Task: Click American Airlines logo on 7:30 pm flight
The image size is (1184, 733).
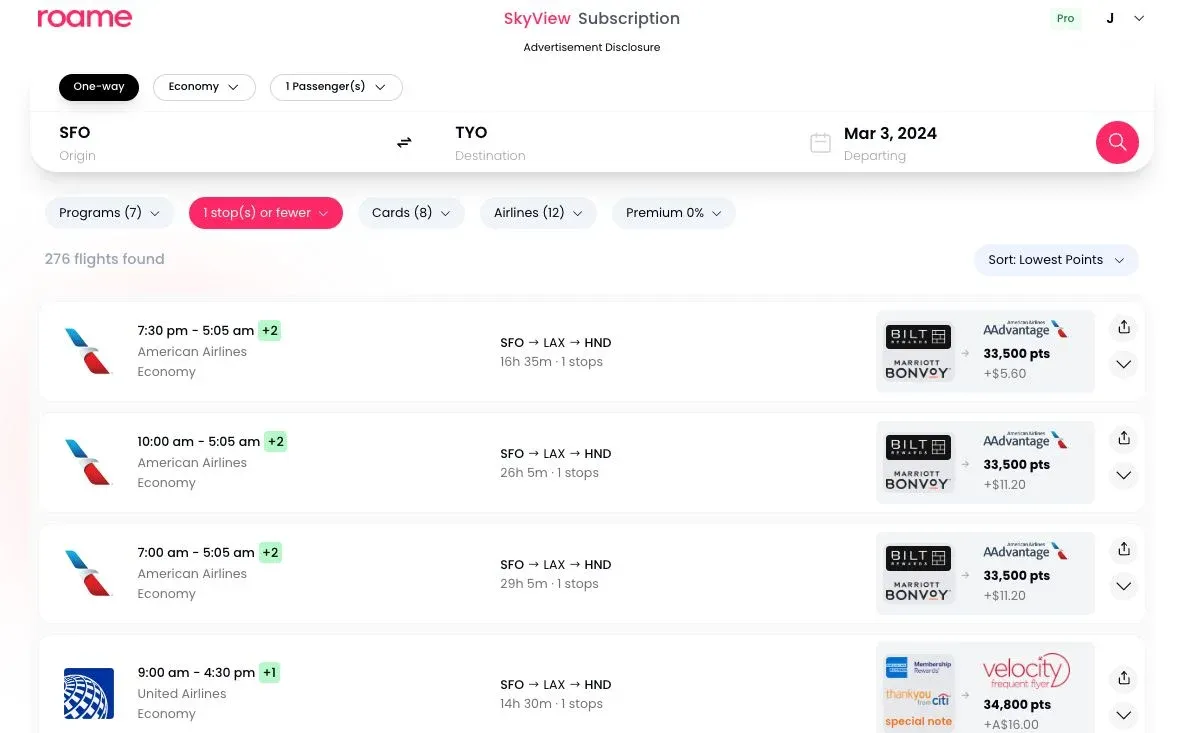Action: click(88, 351)
